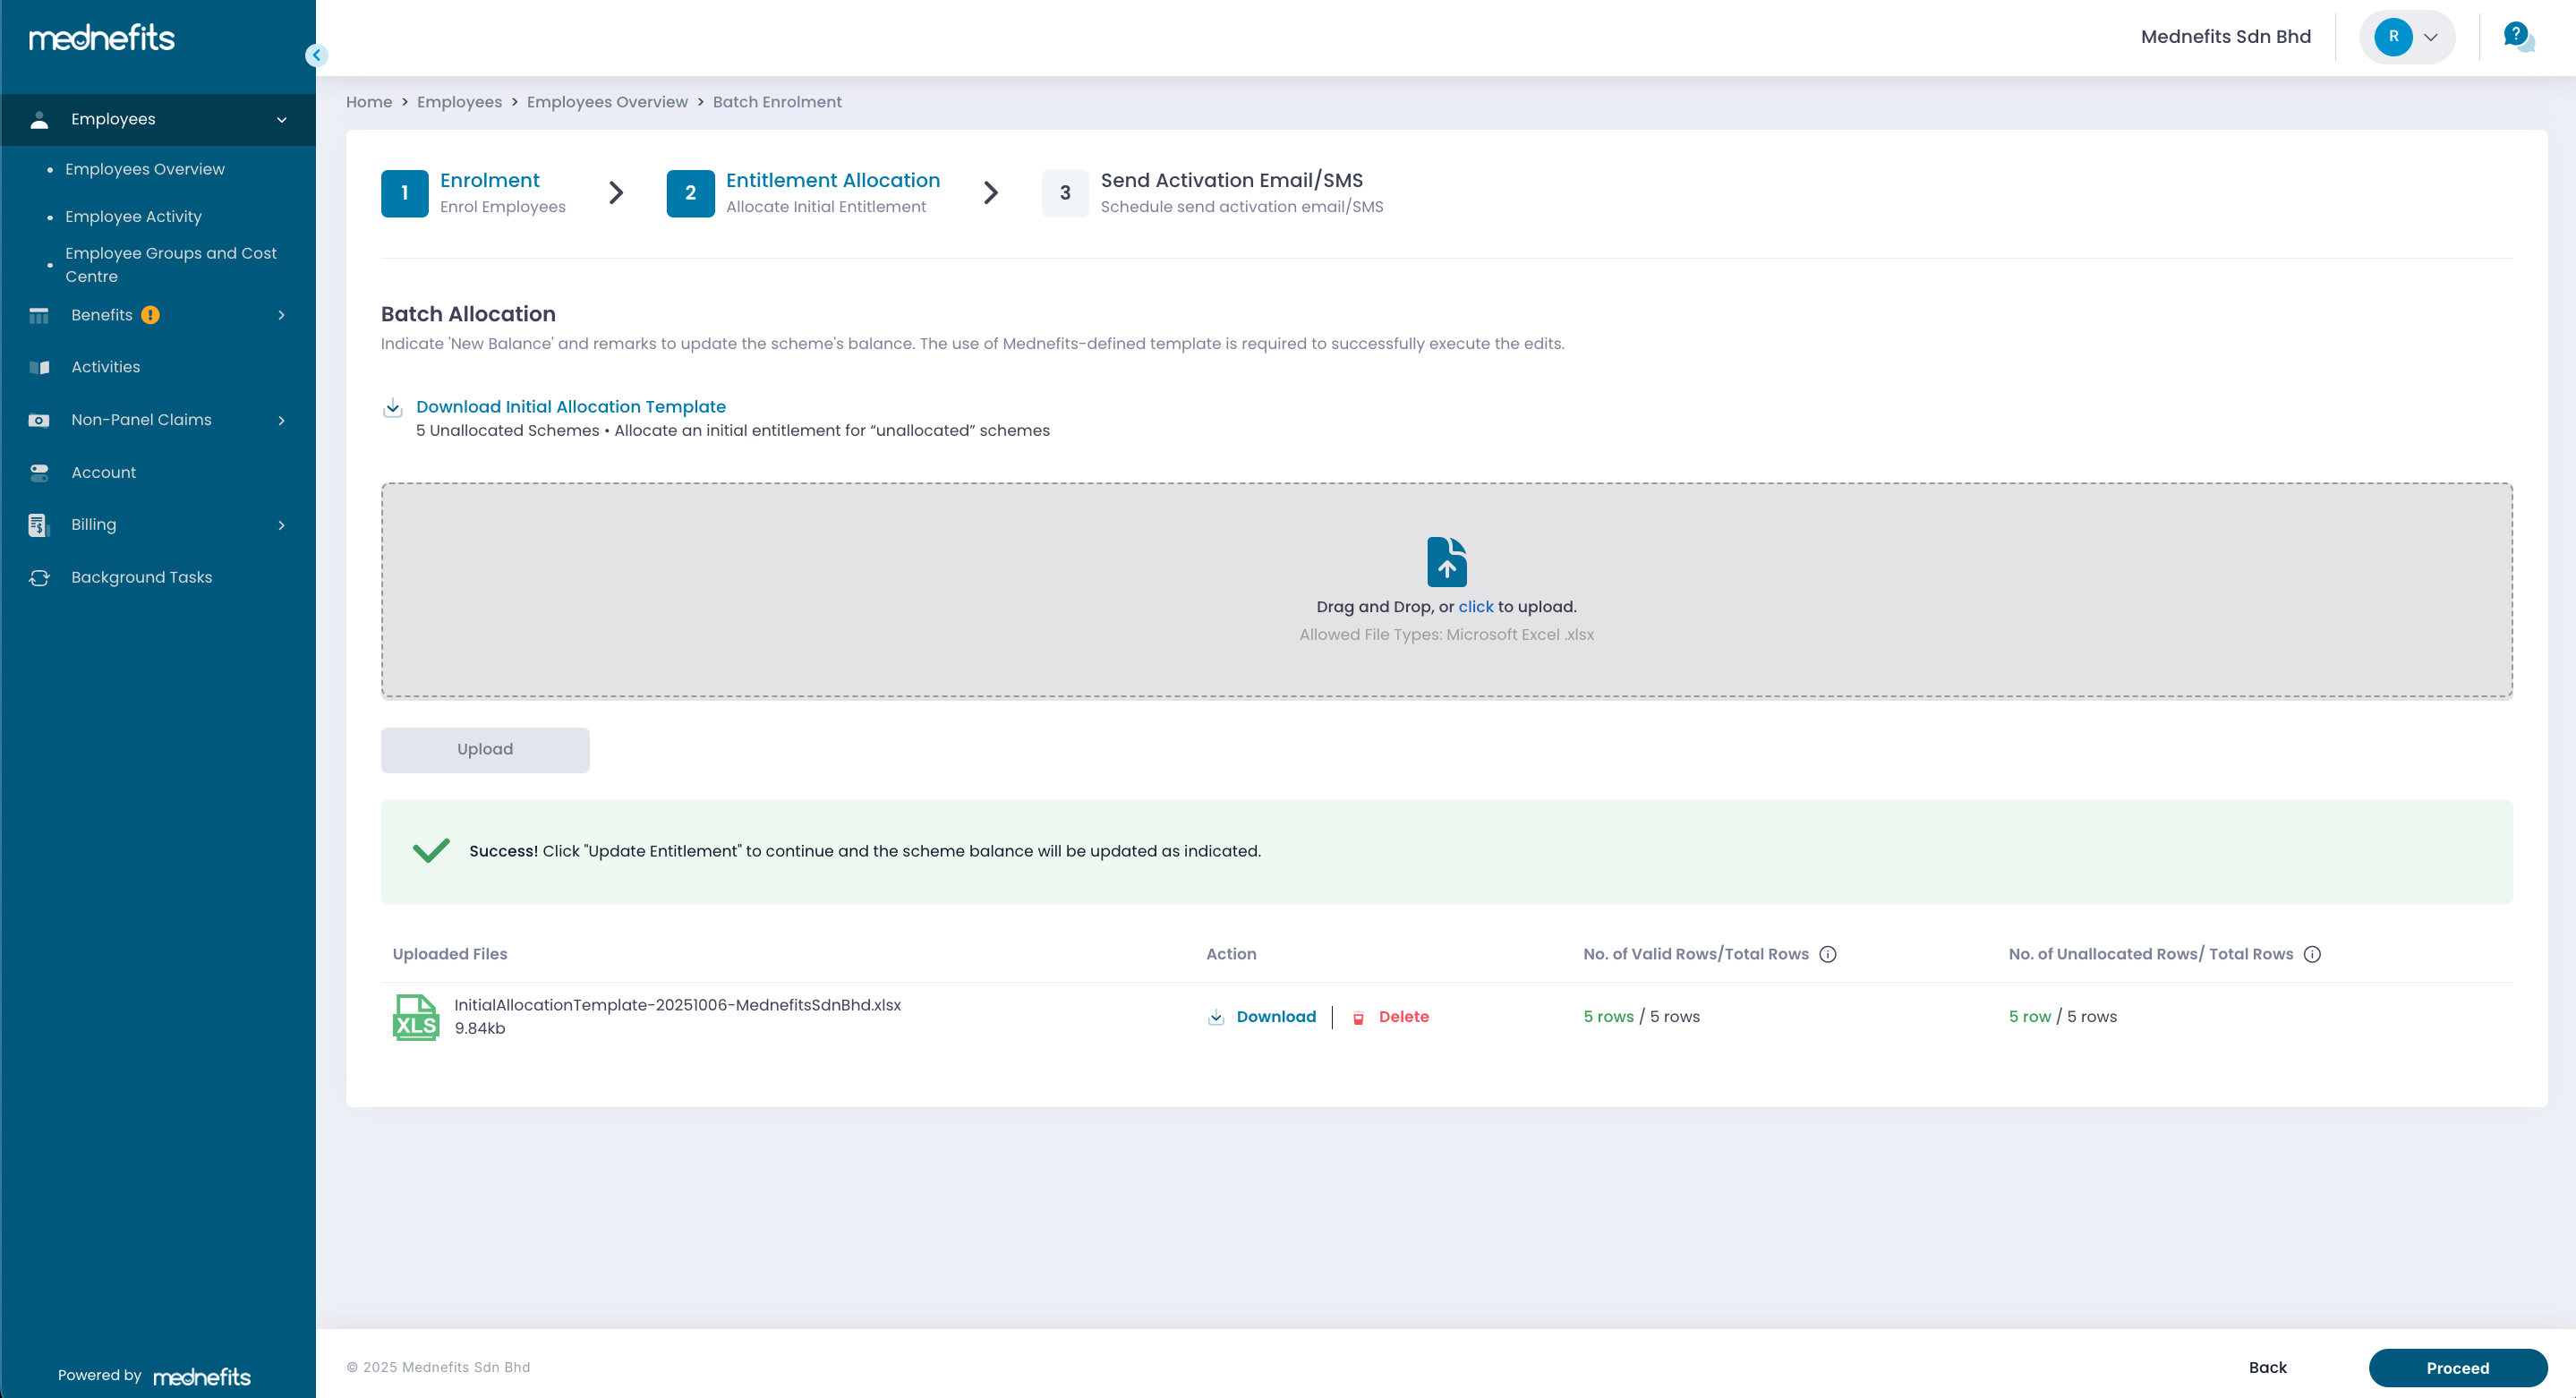Click info icon beside Valid Rows header
The width and height of the screenshot is (2576, 1398).
point(1827,954)
